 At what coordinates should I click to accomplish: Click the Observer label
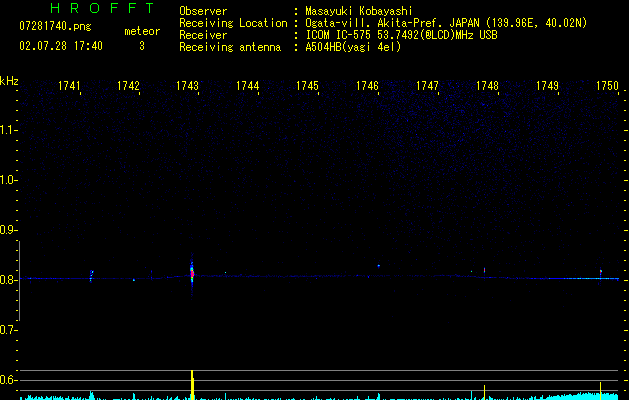tap(203, 11)
